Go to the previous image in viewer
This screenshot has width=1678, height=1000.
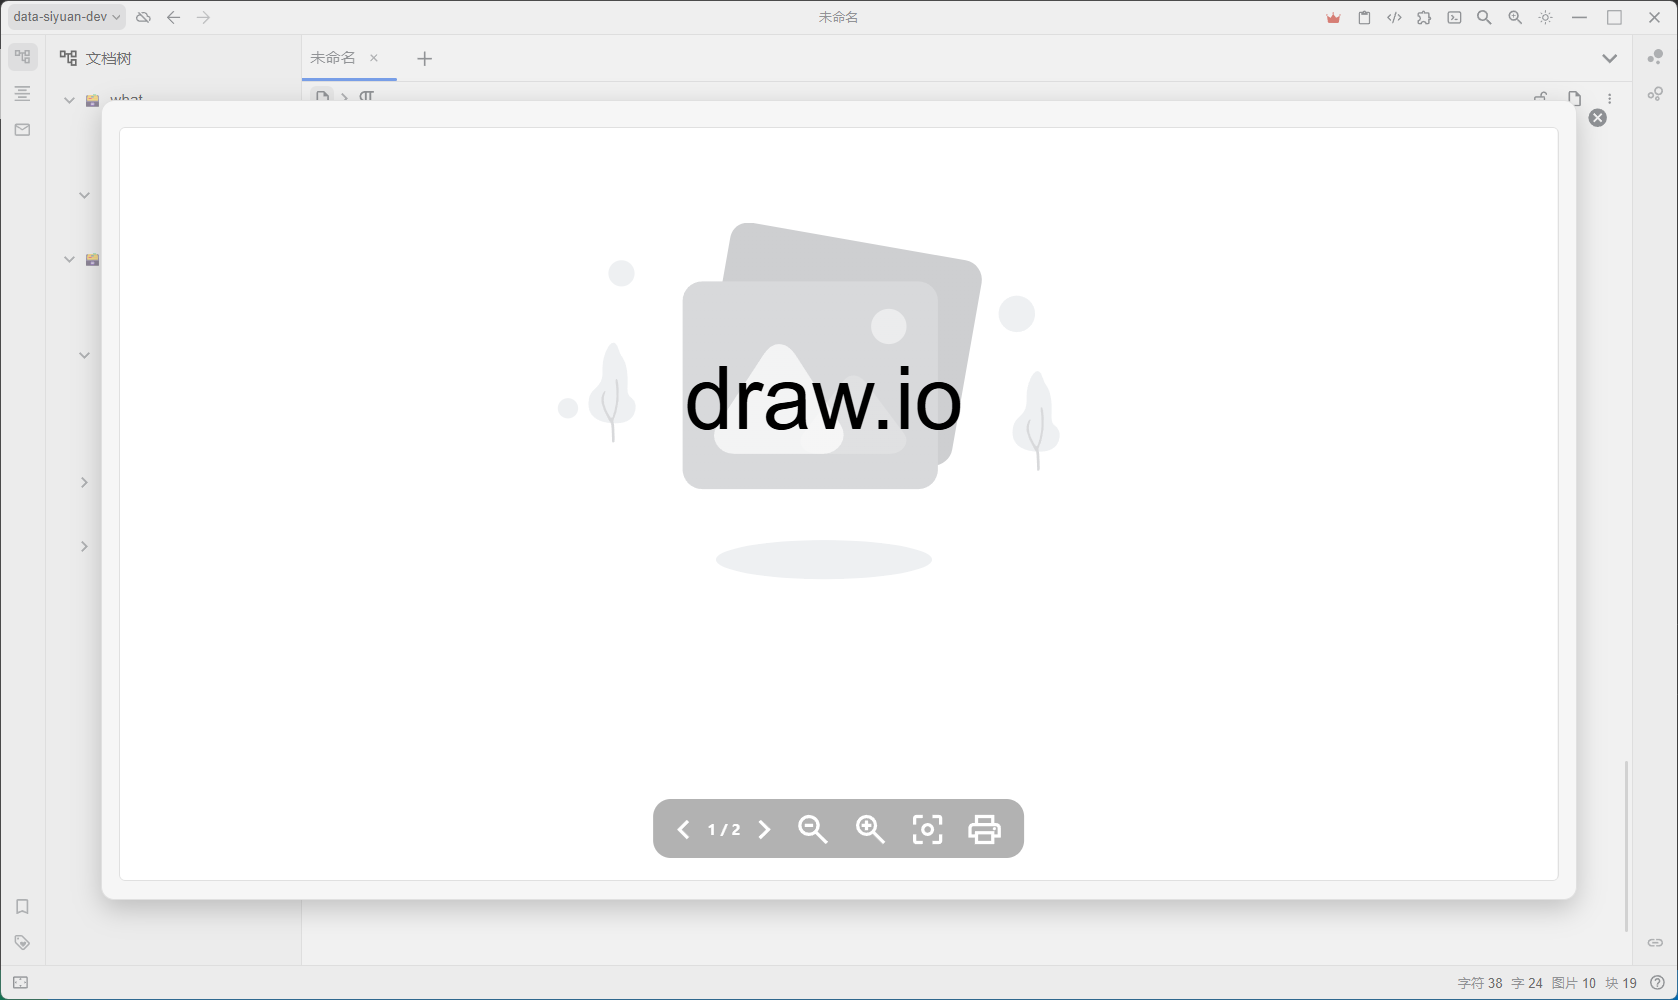pos(684,829)
